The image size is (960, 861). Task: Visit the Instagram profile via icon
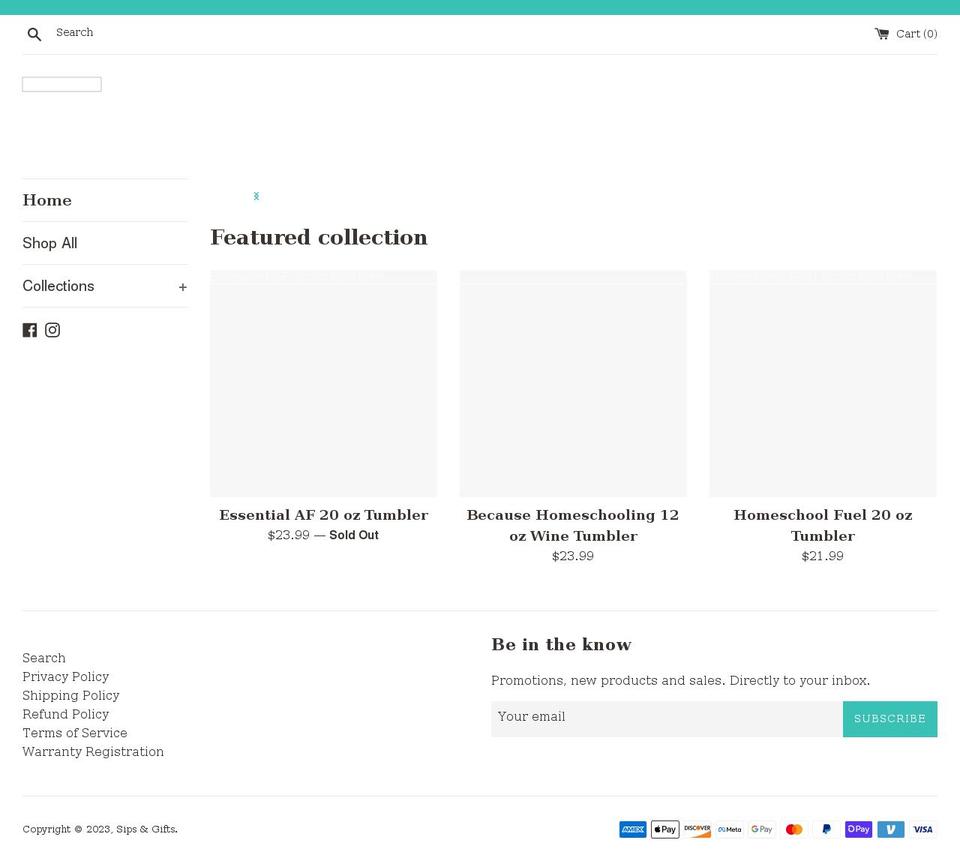pos(53,330)
